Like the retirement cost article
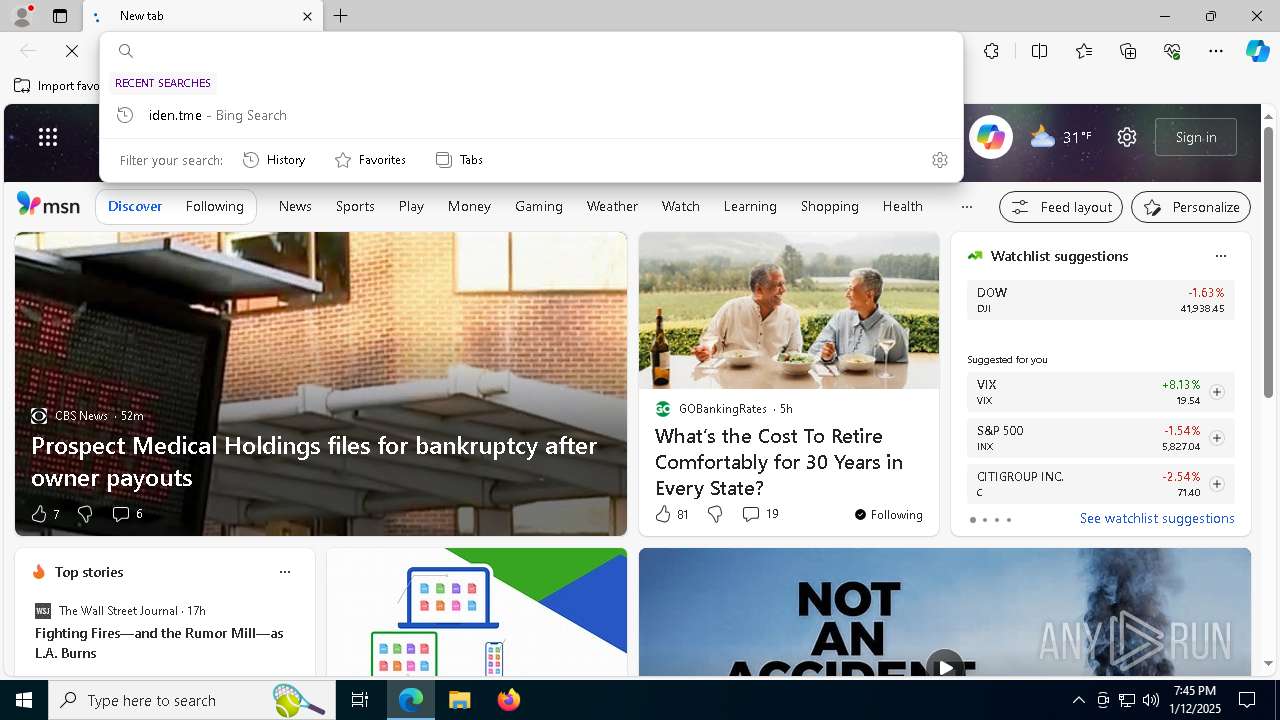 (671, 514)
